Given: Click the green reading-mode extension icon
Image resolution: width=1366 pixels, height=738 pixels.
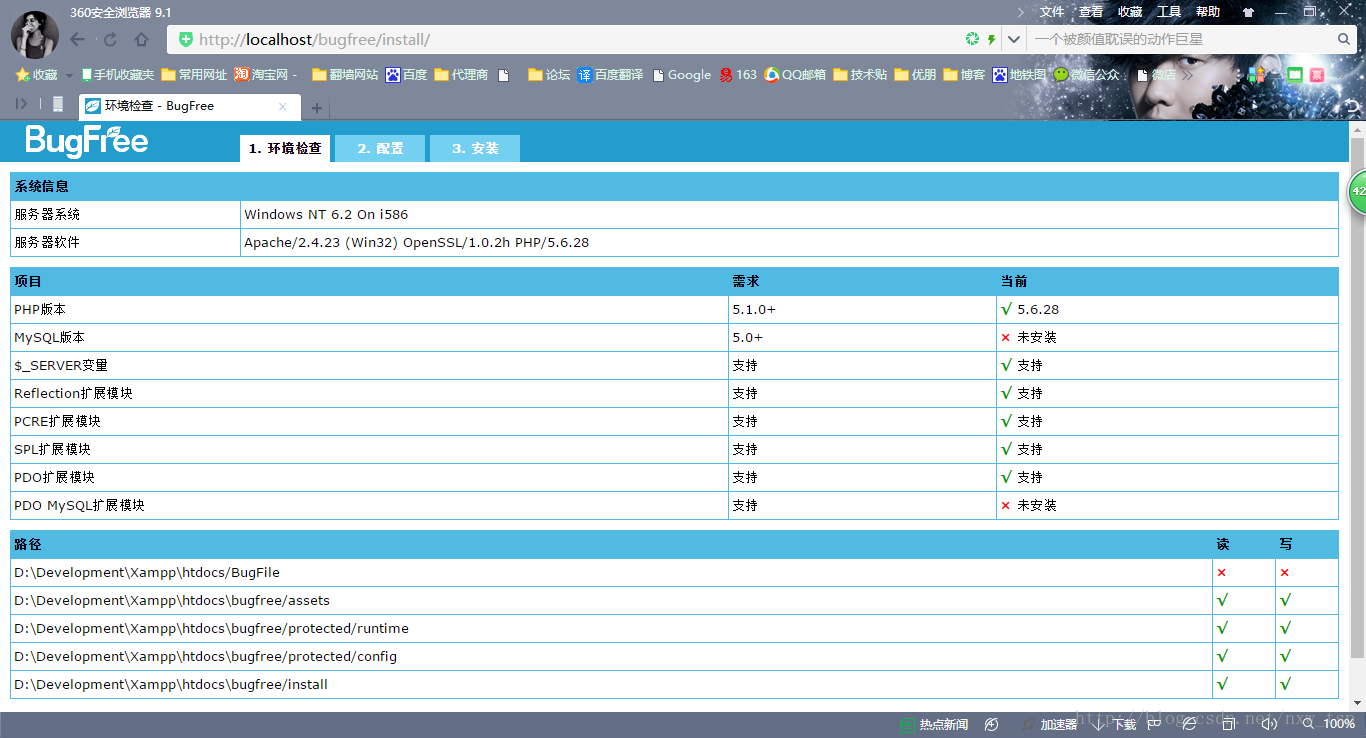Looking at the screenshot, I should coord(1295,75).
